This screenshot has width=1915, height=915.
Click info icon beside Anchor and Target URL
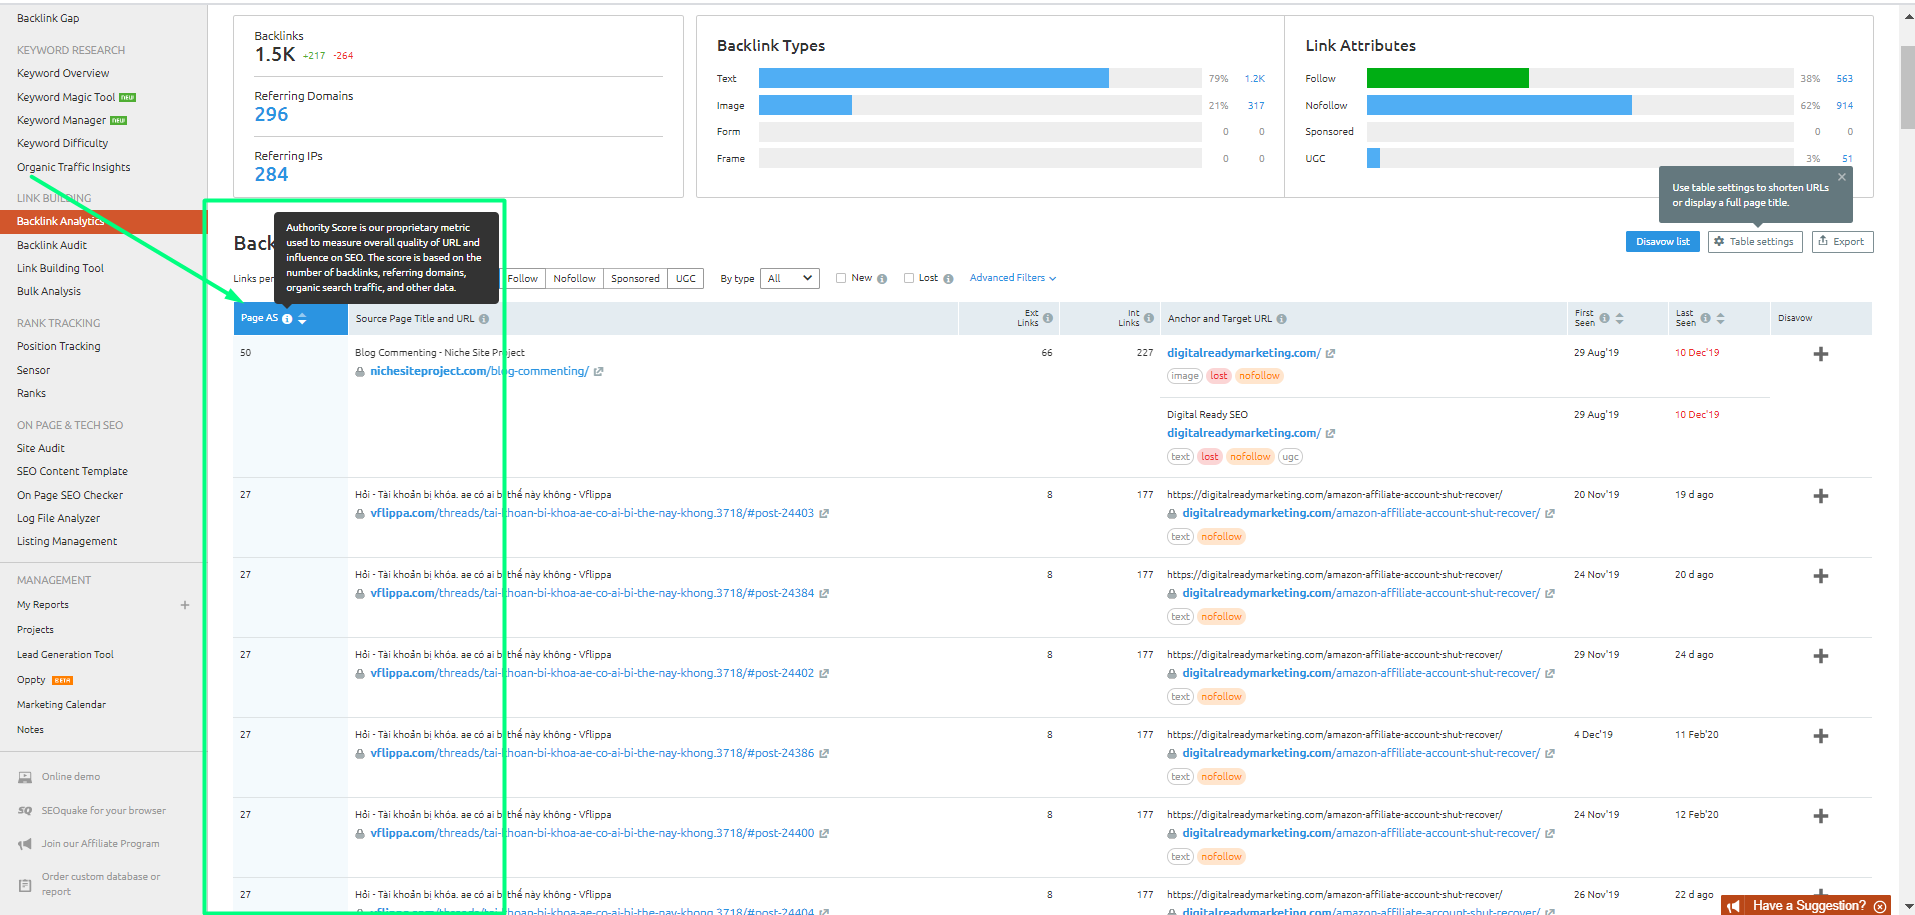coord(1281,319)
